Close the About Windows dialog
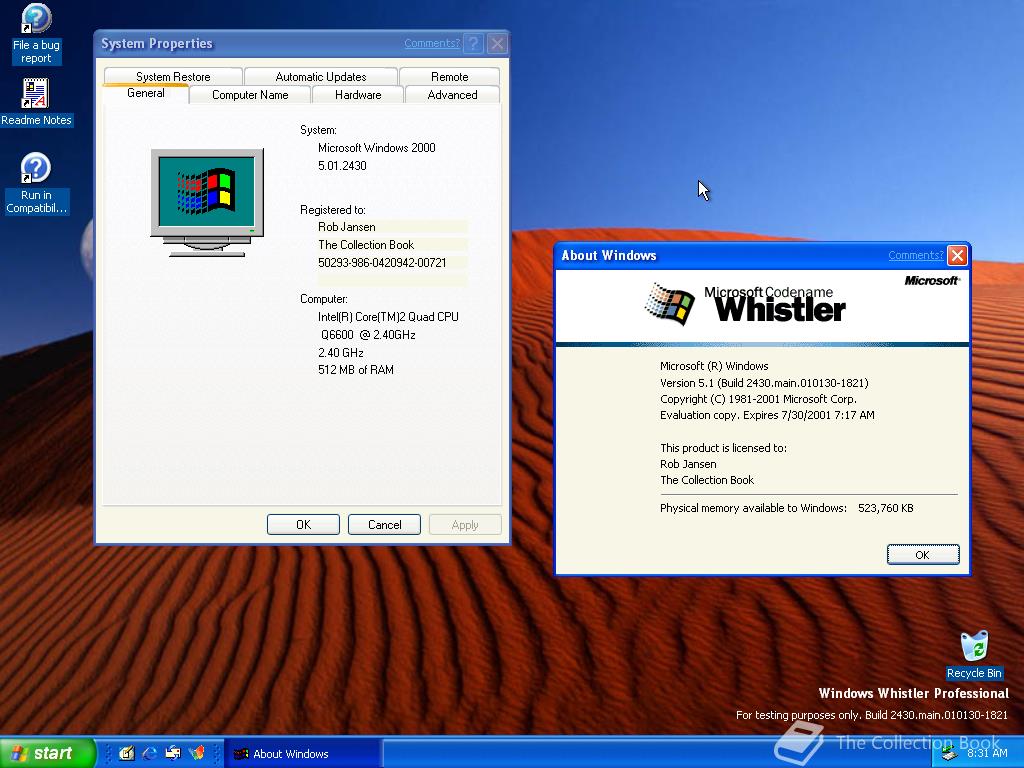 [957, 255]
